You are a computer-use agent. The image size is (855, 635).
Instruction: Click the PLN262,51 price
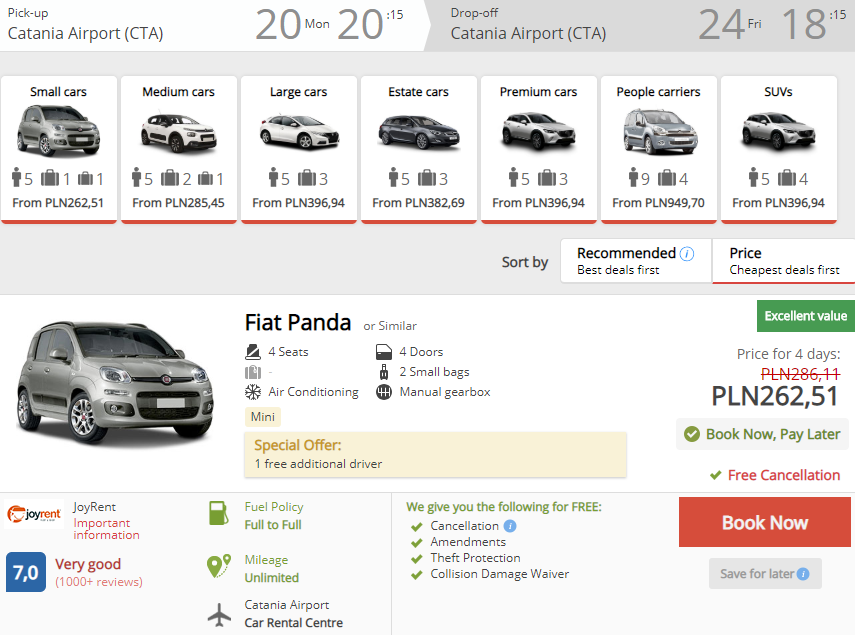pos(774,396)
